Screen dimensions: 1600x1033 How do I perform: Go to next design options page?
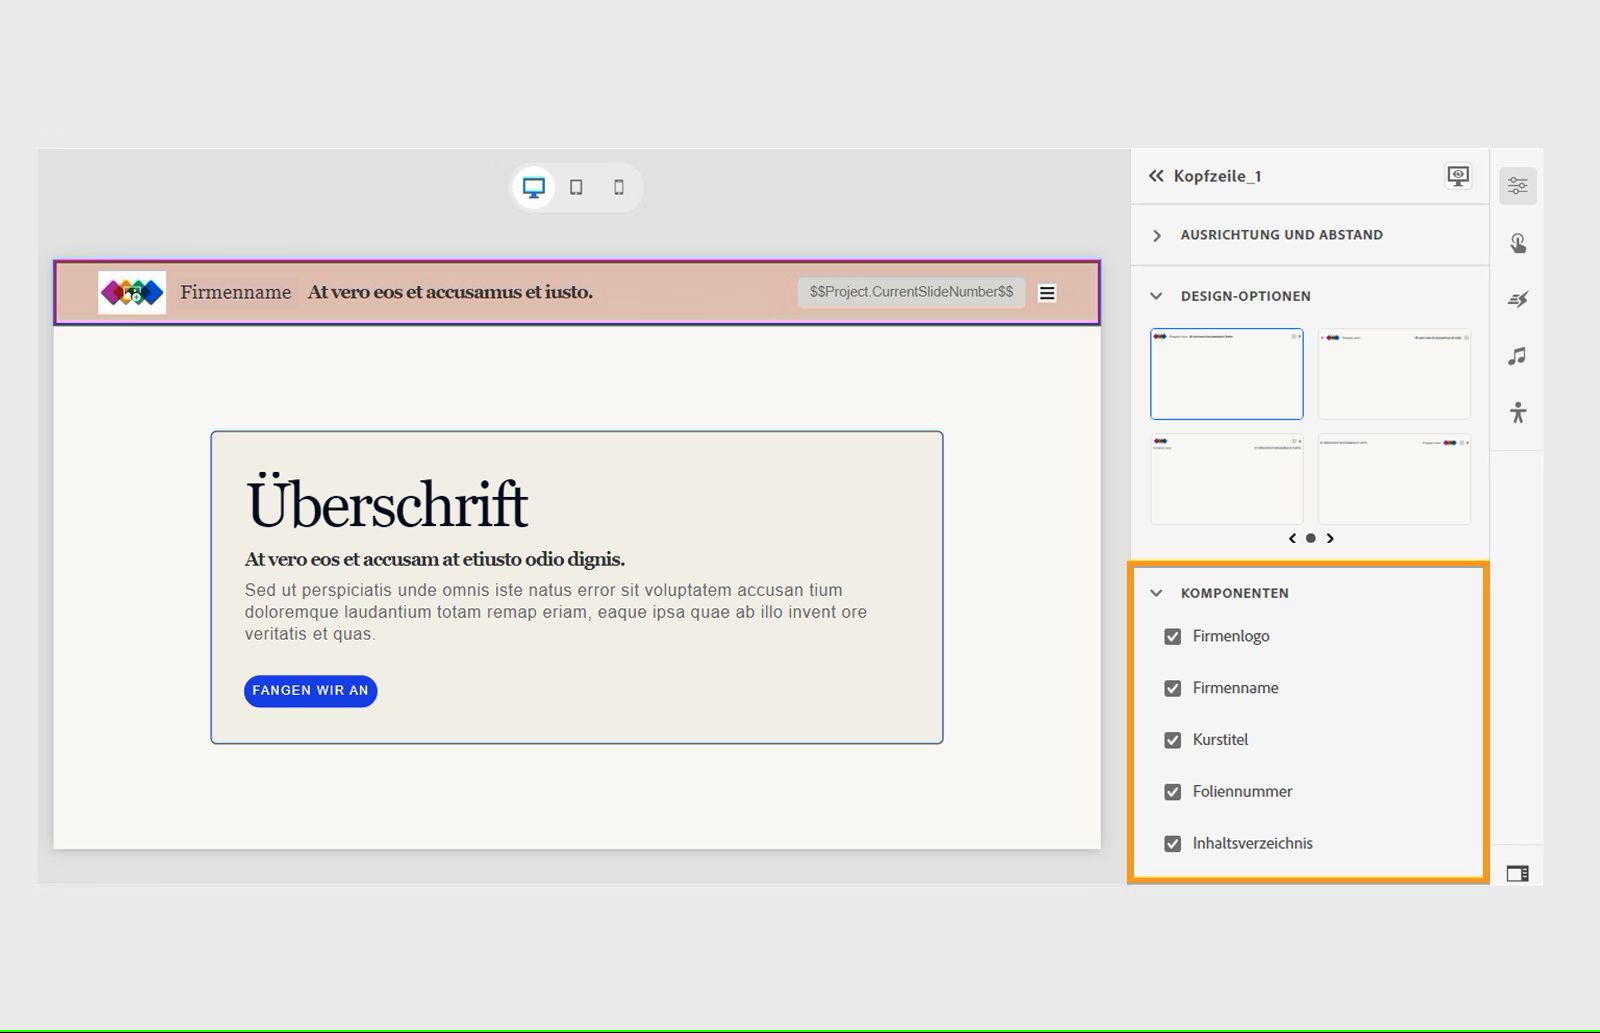coord(1330,538)
